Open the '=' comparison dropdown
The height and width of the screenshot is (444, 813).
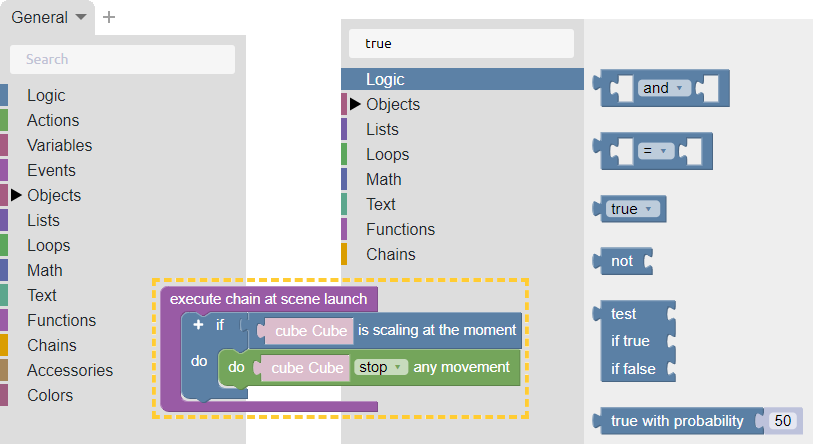655,151
